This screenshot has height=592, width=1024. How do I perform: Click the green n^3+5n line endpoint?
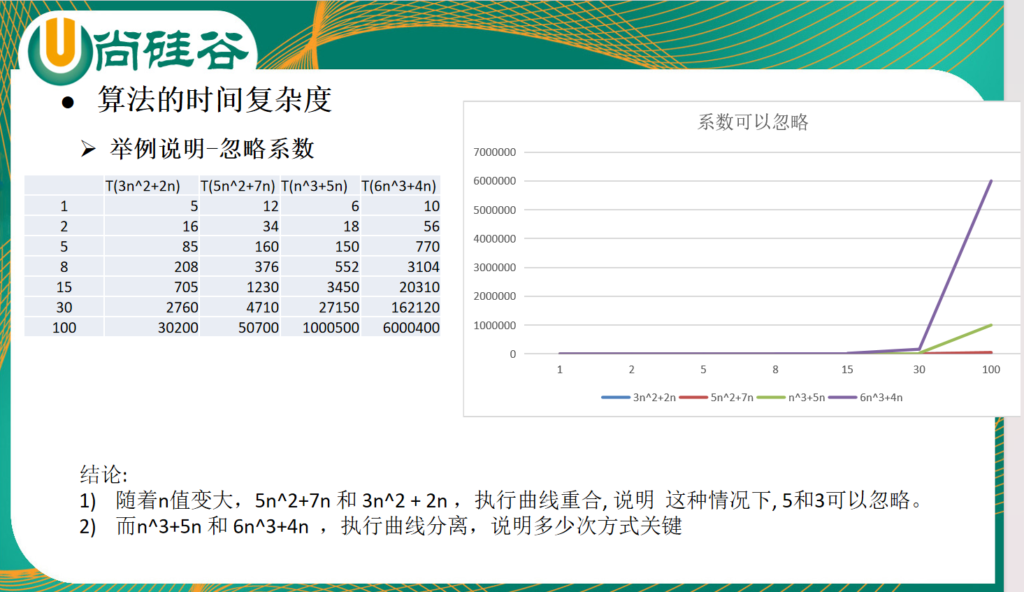click(x=991, y=325)
